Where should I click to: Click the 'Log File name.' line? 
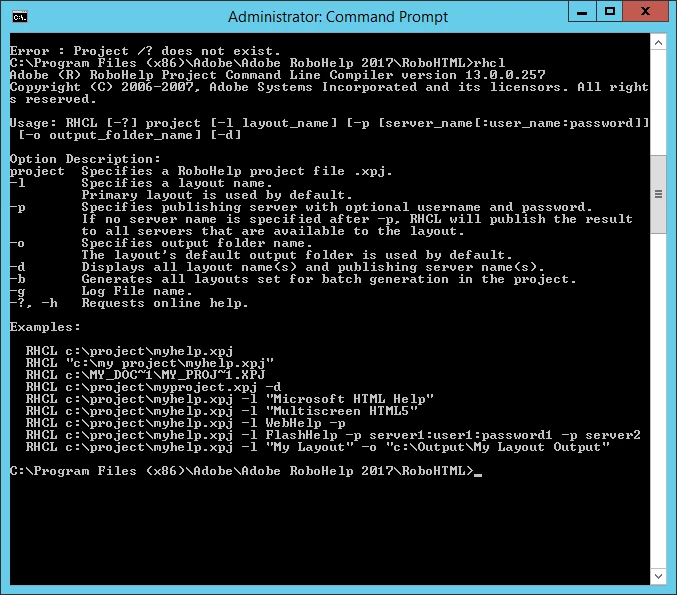point(137,291)
